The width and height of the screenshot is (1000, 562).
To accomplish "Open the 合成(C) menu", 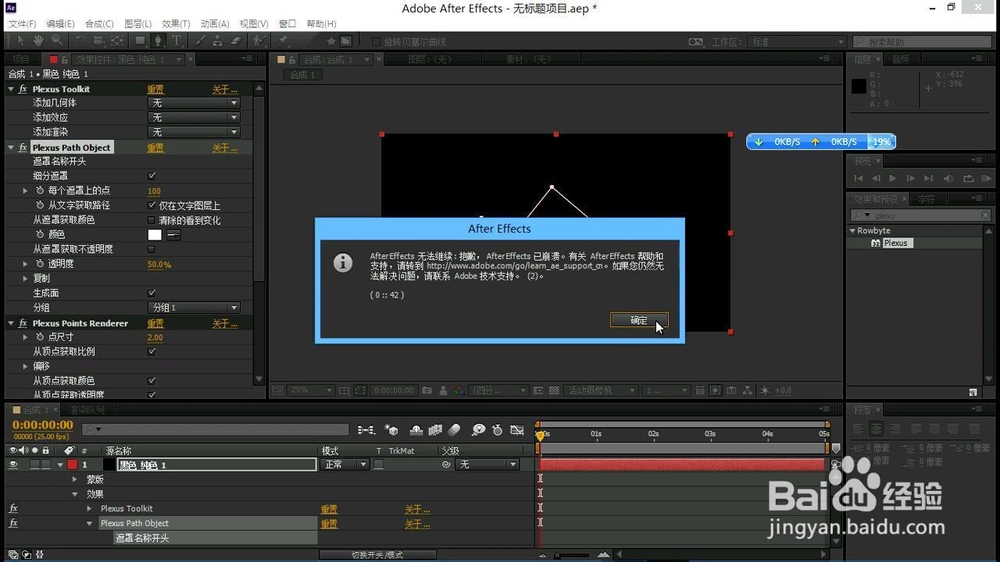I will pyautogui.click(x=99, y=24).
